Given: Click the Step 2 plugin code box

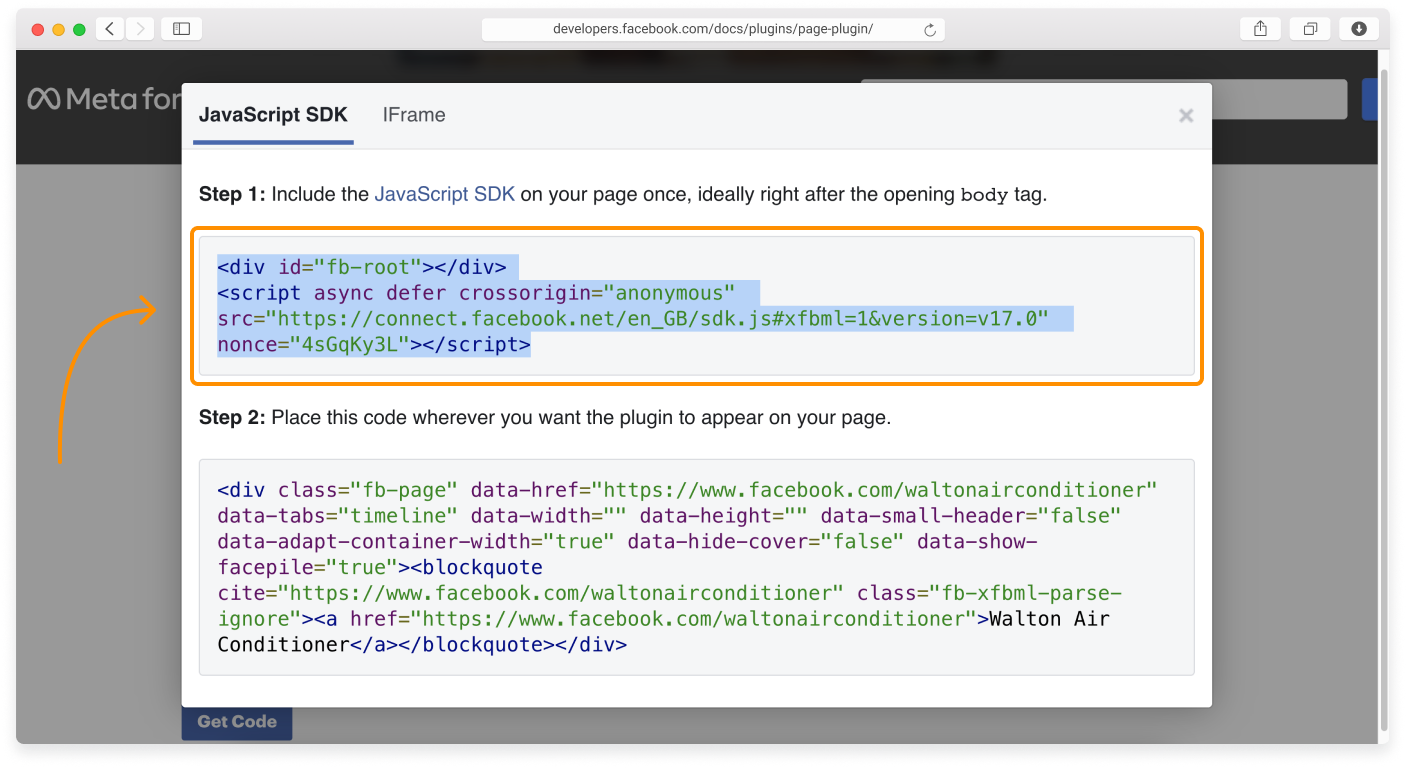Looking at the screenshot, I should (697, 567).
